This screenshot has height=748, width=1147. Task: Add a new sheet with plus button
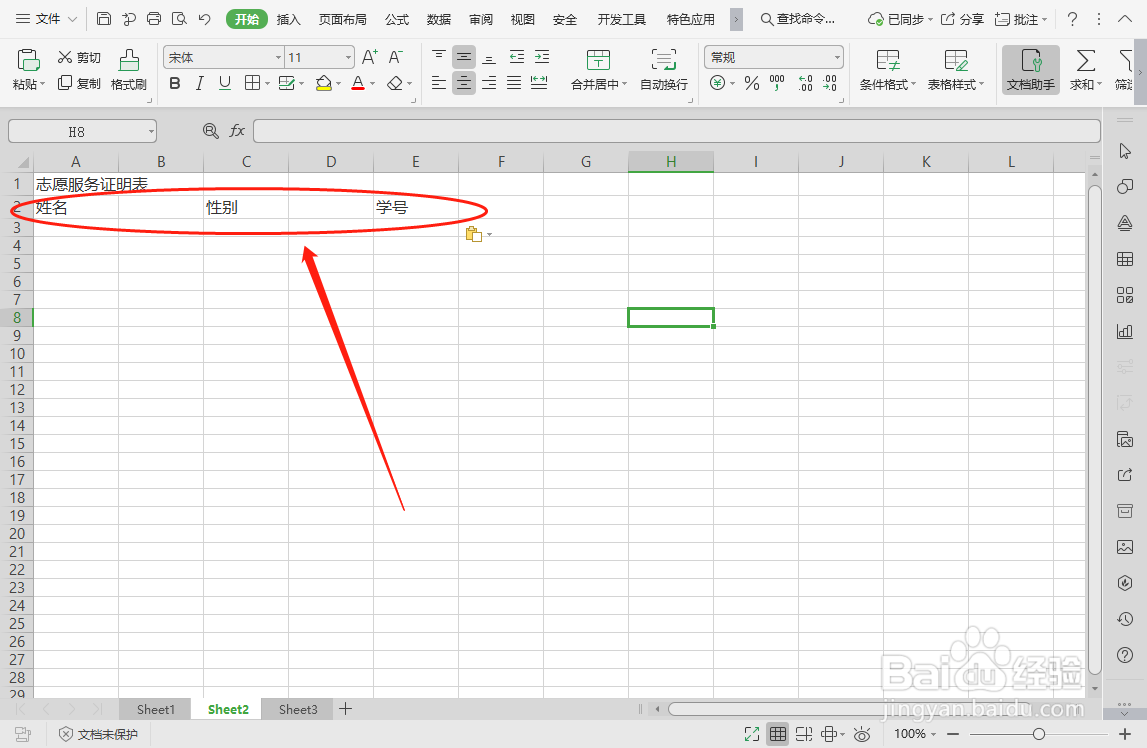(x=346, y=709)
